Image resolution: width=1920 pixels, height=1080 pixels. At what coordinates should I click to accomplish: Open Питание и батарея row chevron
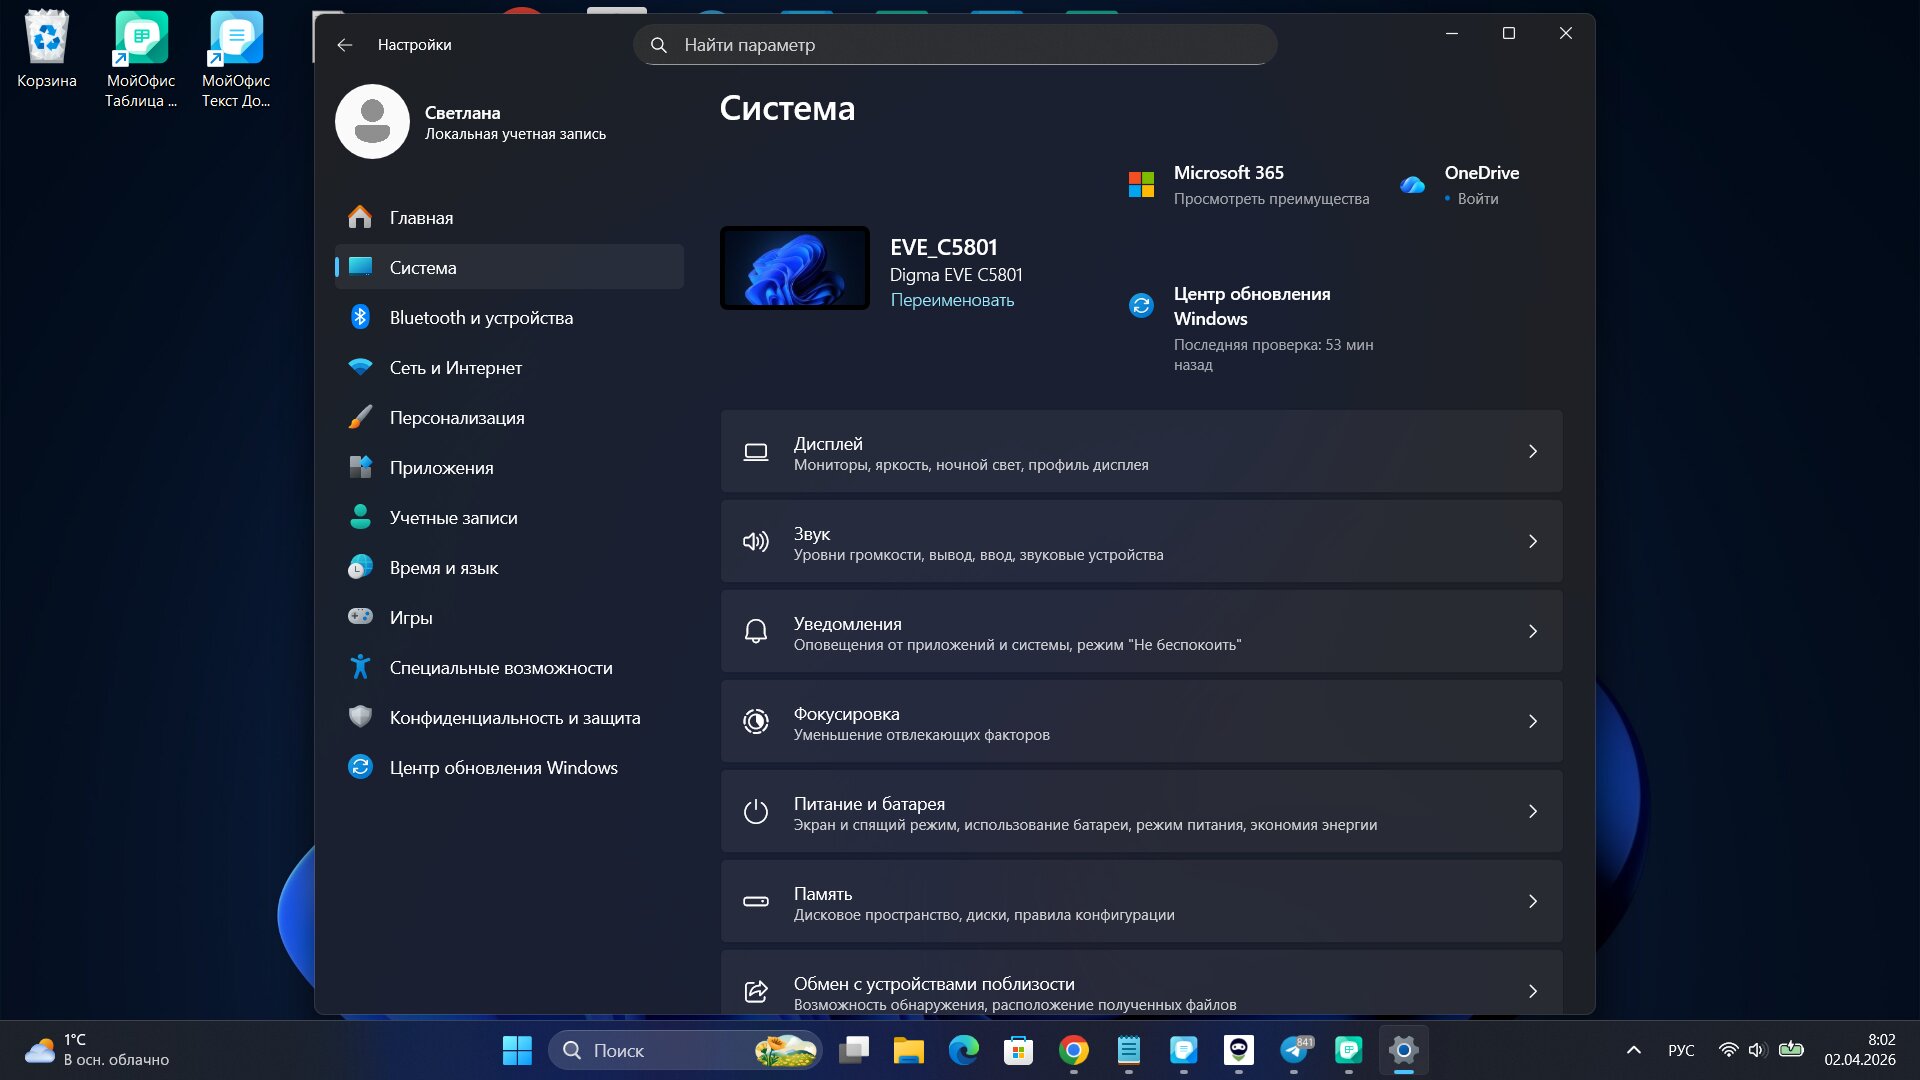1532,812
